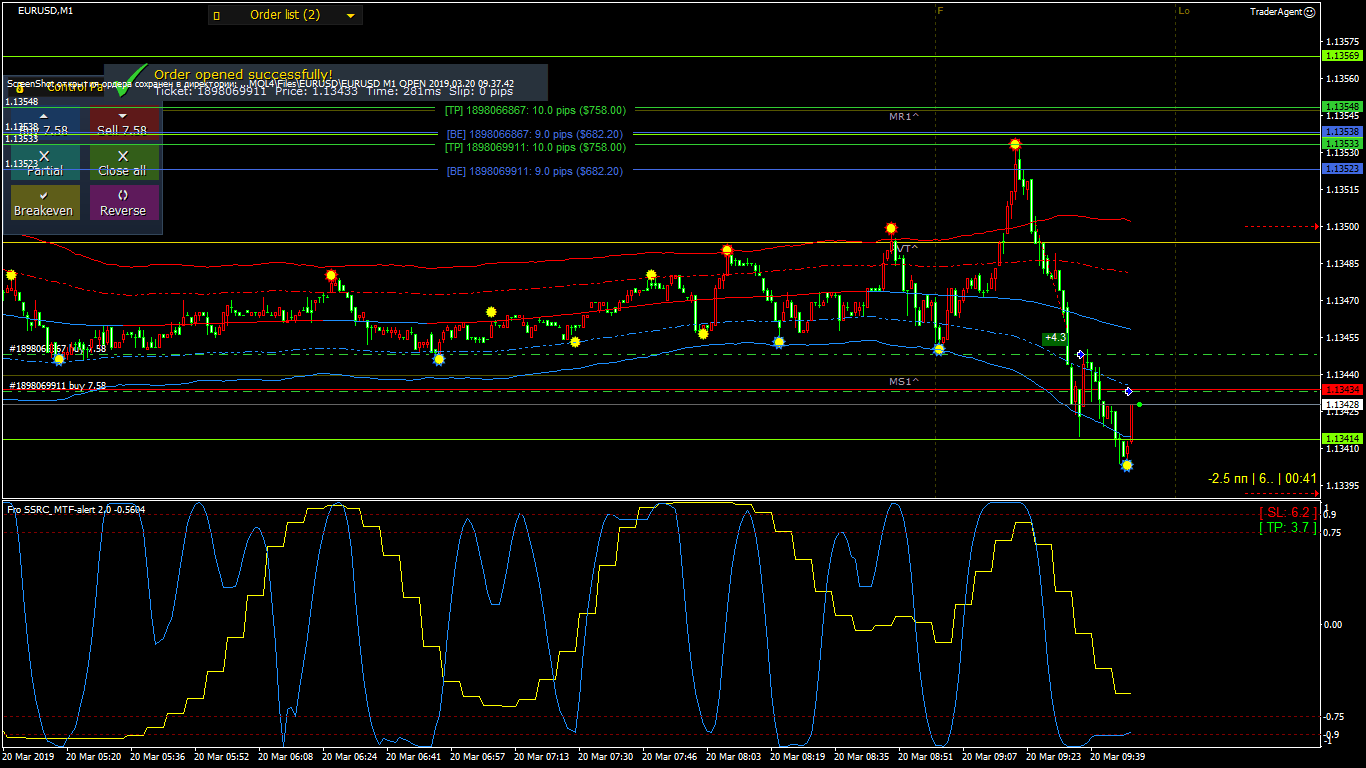Click the arrow of the Order list dropdown

350,16
